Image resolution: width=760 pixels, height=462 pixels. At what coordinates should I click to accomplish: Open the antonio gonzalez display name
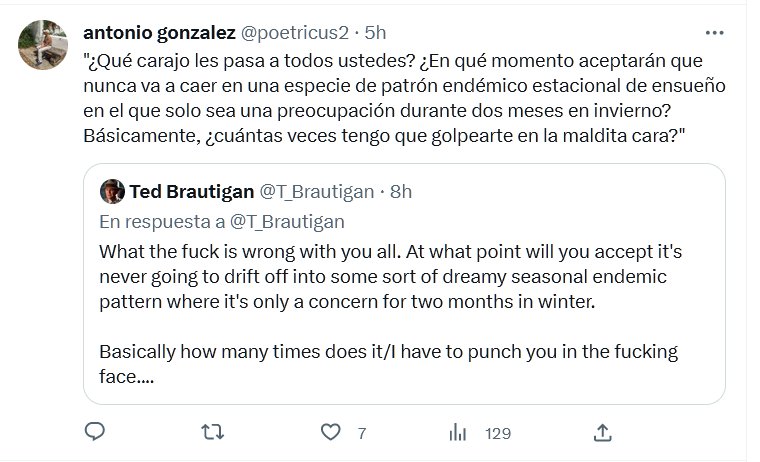pyautogui.click(x=161, y=32)
